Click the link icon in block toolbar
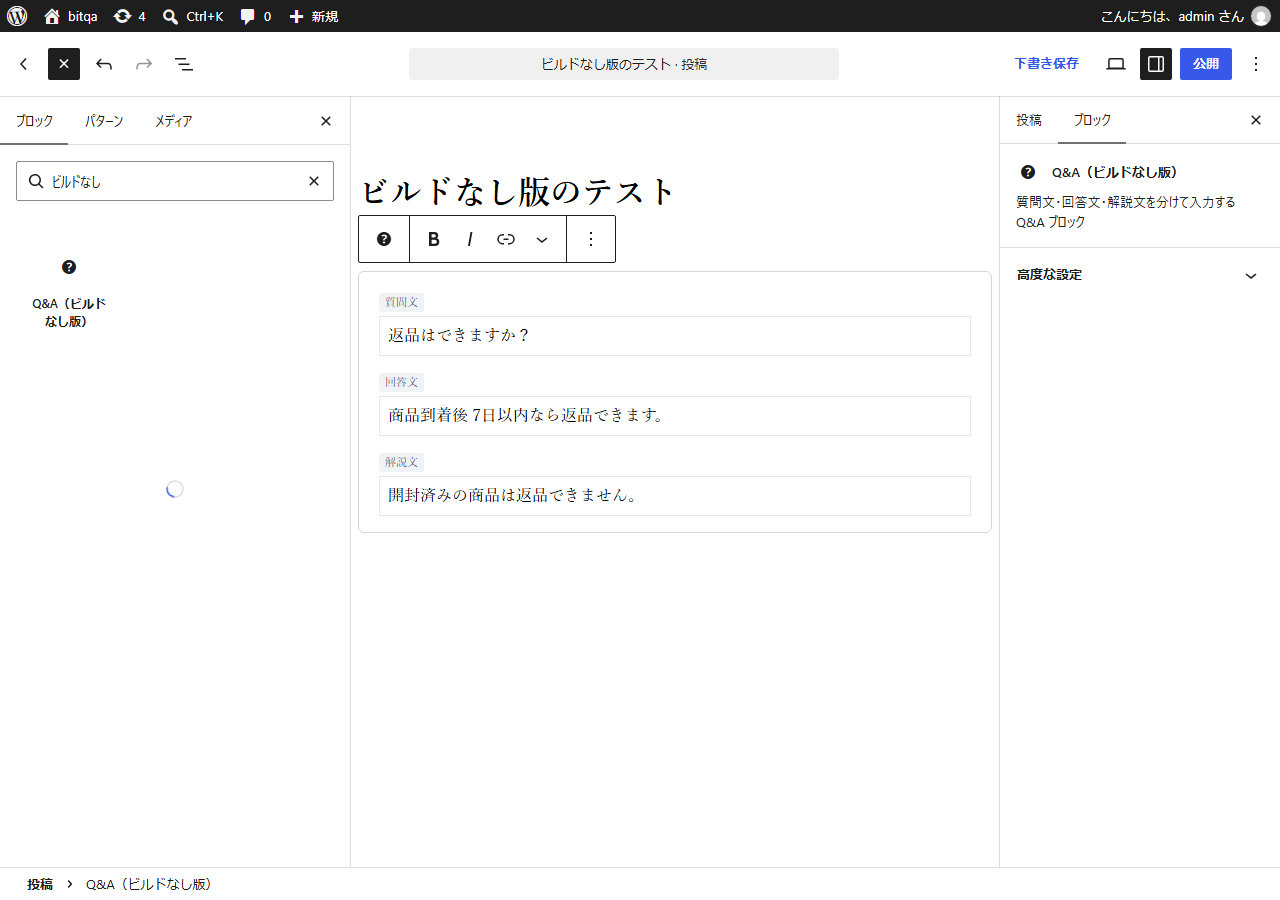This screenshot has height=900, width=1280. [x=506, y=239]
